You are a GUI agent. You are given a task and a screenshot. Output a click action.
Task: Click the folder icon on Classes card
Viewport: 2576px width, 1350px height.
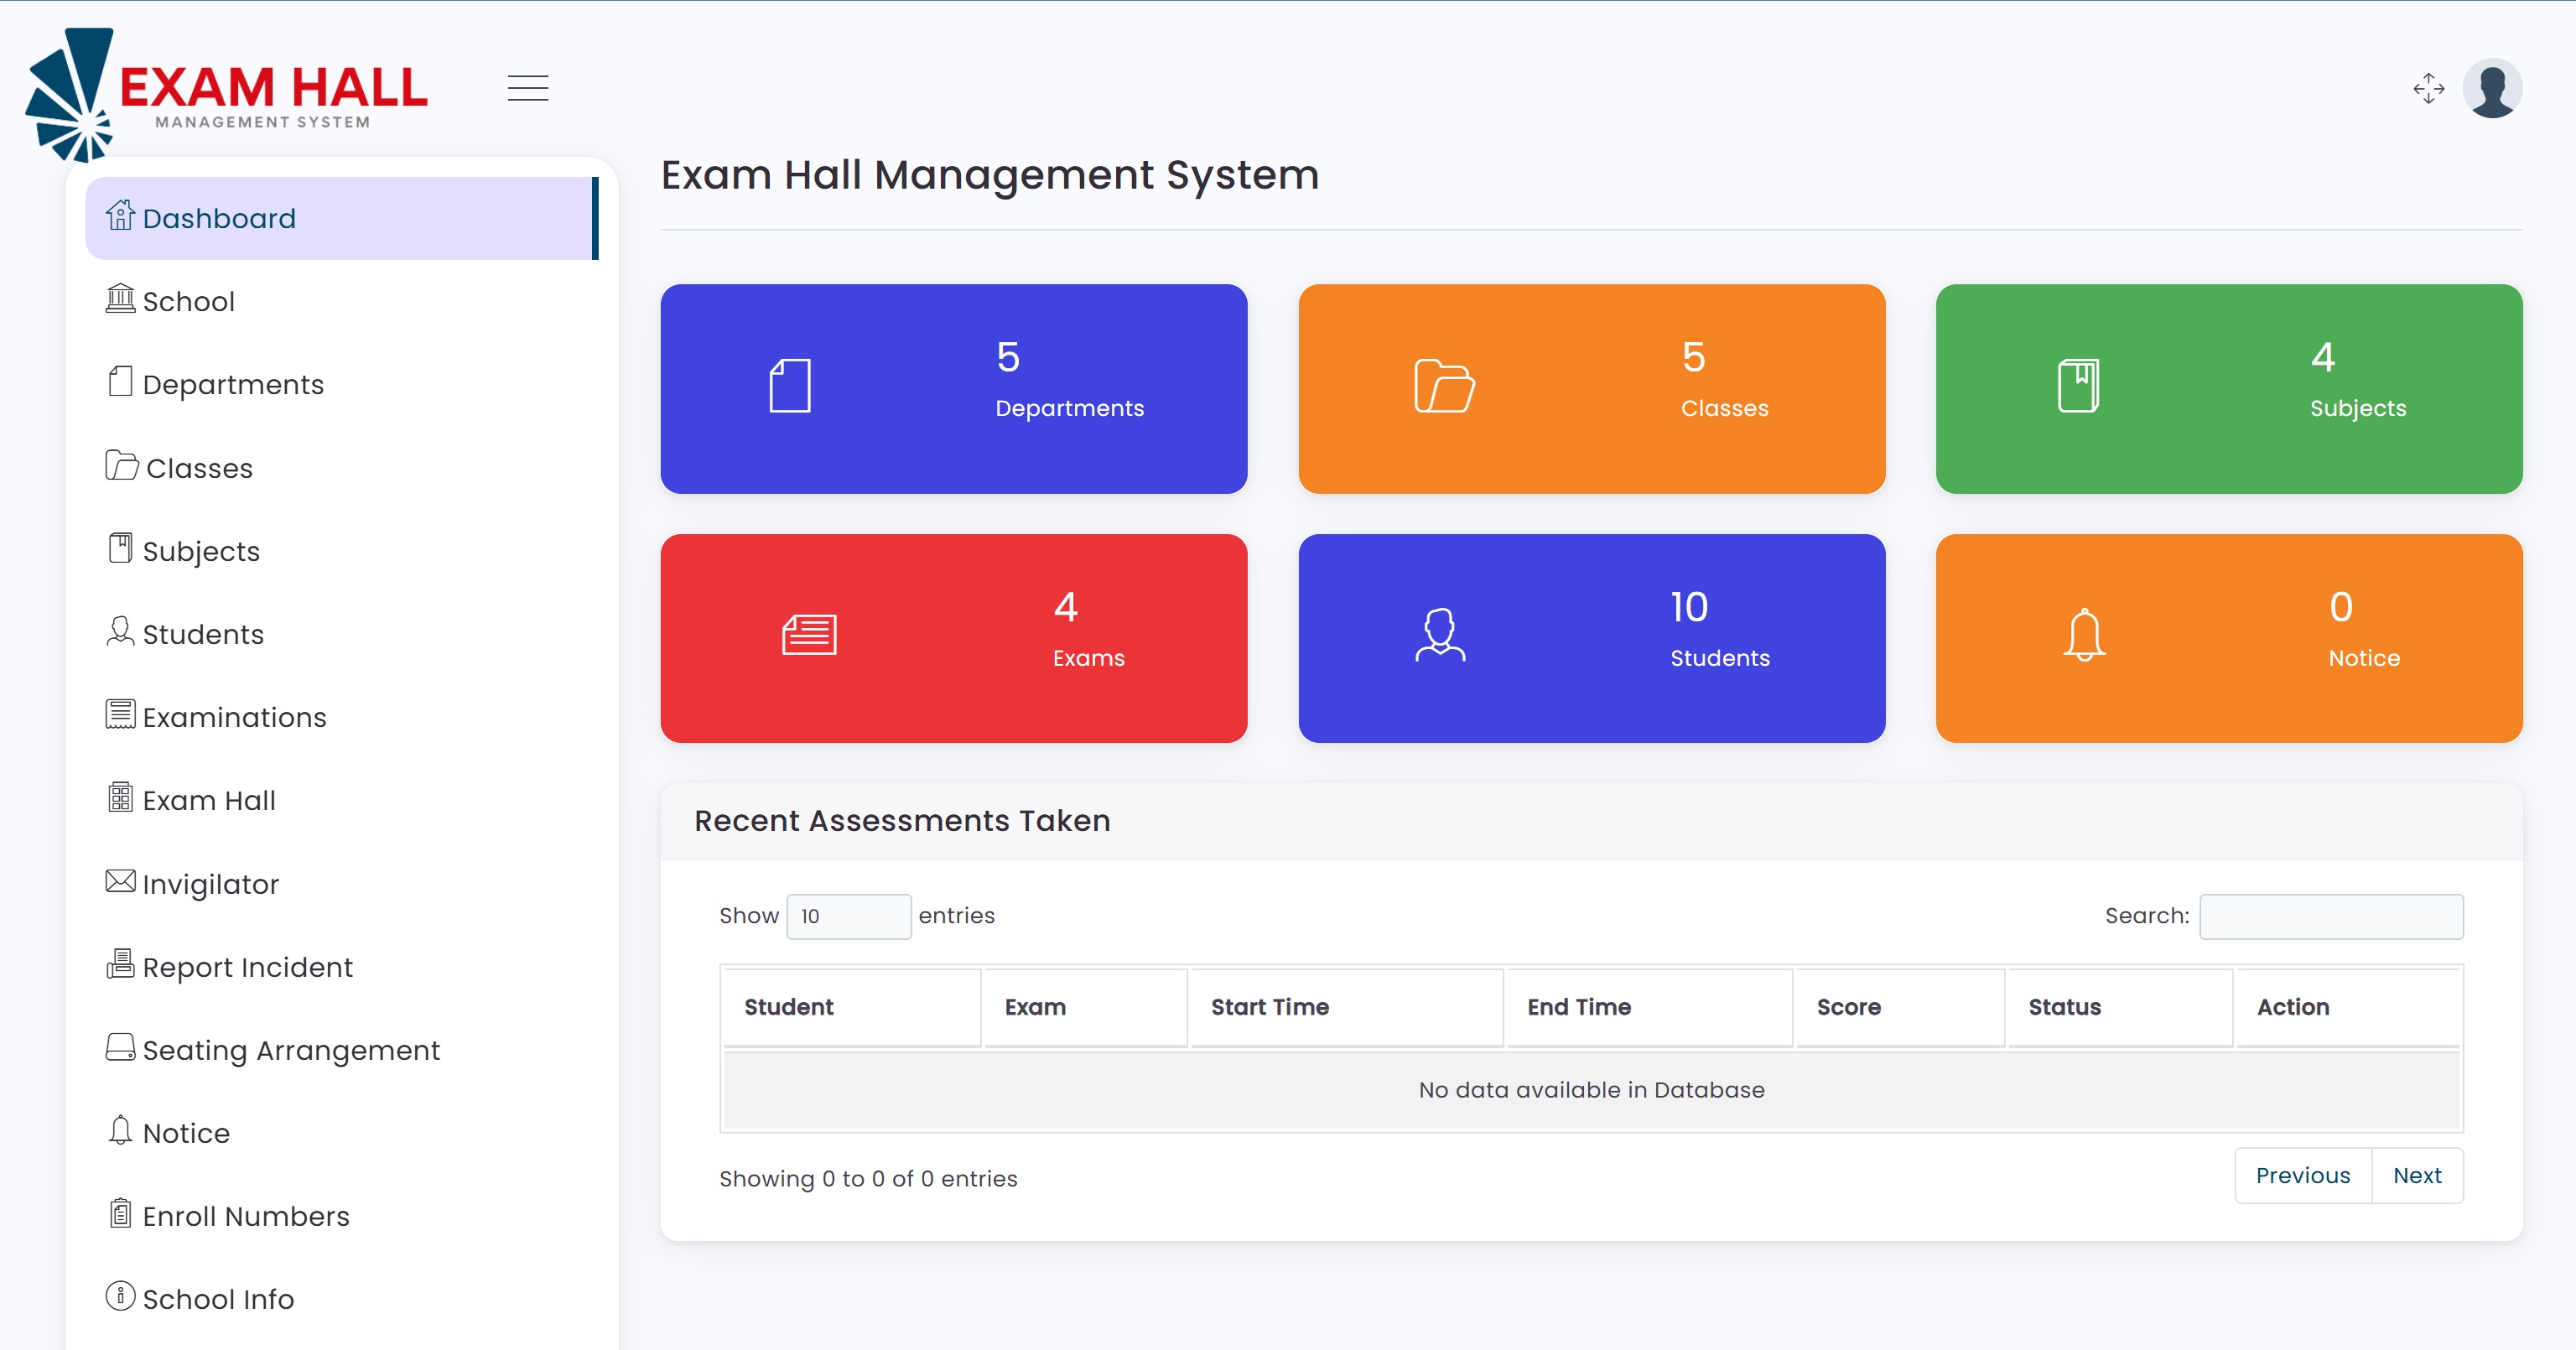(1443, 386)
